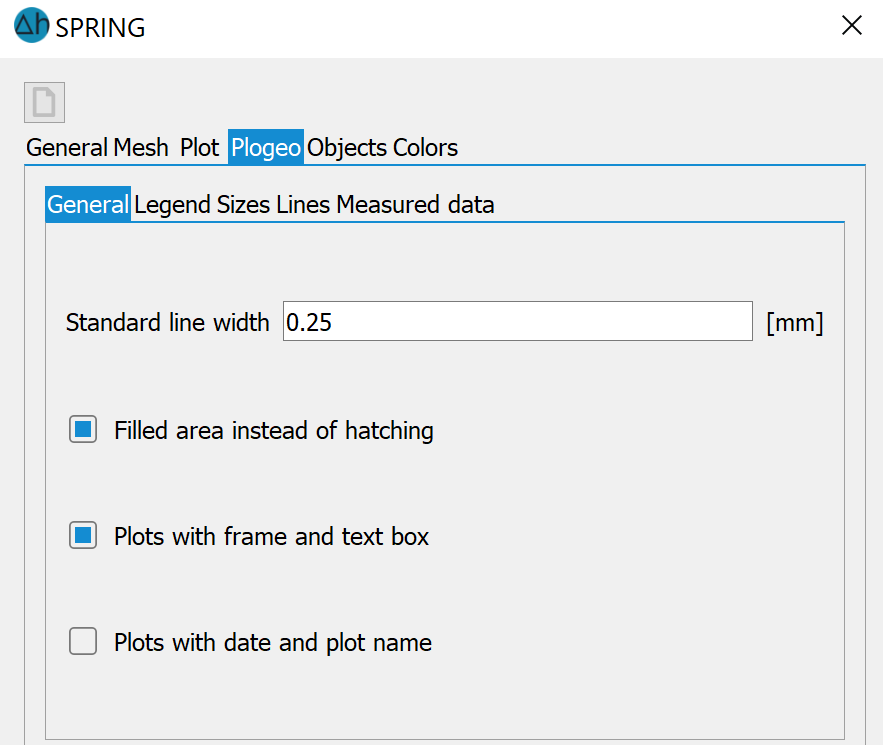Open the Measured data sub-tab

(416, 204)
